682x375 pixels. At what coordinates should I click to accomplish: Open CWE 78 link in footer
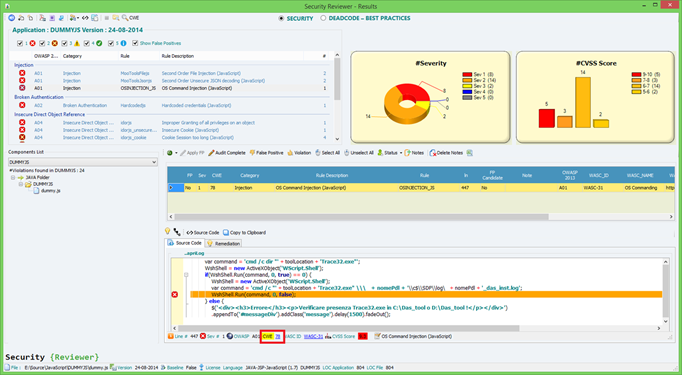277,336
